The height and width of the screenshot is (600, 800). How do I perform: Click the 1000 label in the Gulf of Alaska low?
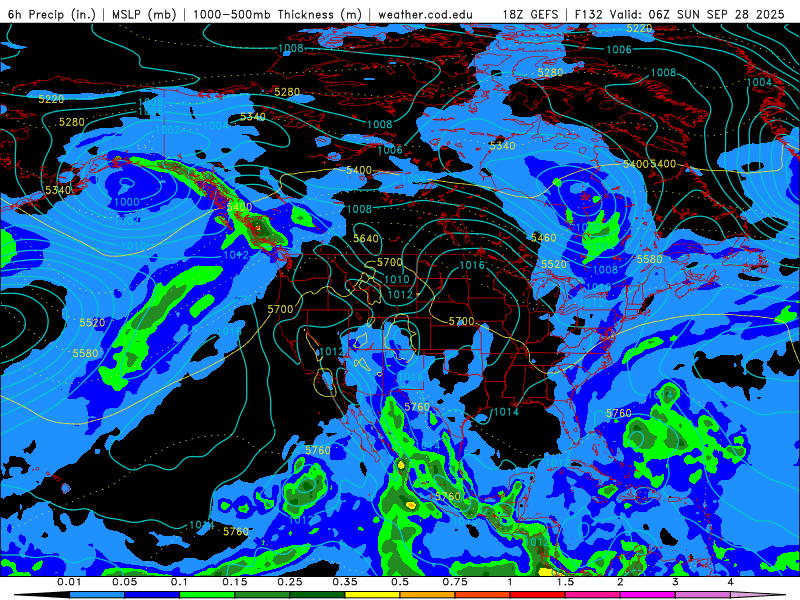(x=126, y=202)
